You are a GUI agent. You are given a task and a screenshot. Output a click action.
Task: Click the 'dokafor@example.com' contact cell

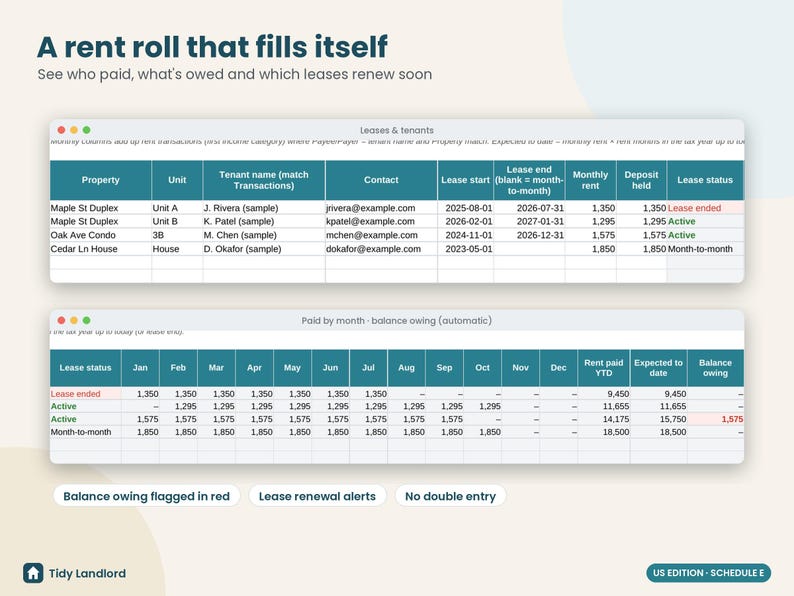point(381,249)
